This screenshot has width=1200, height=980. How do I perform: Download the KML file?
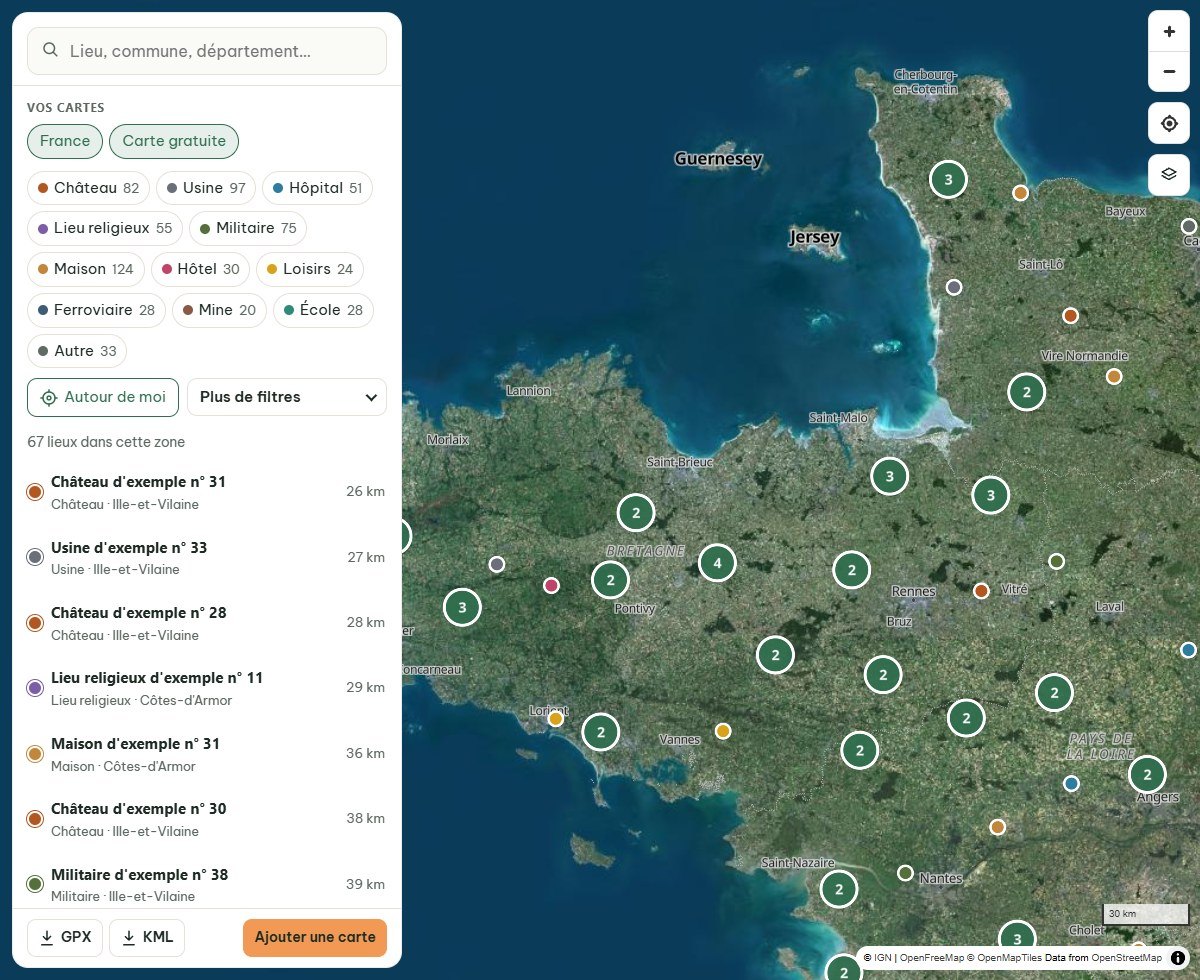(147, 937)
